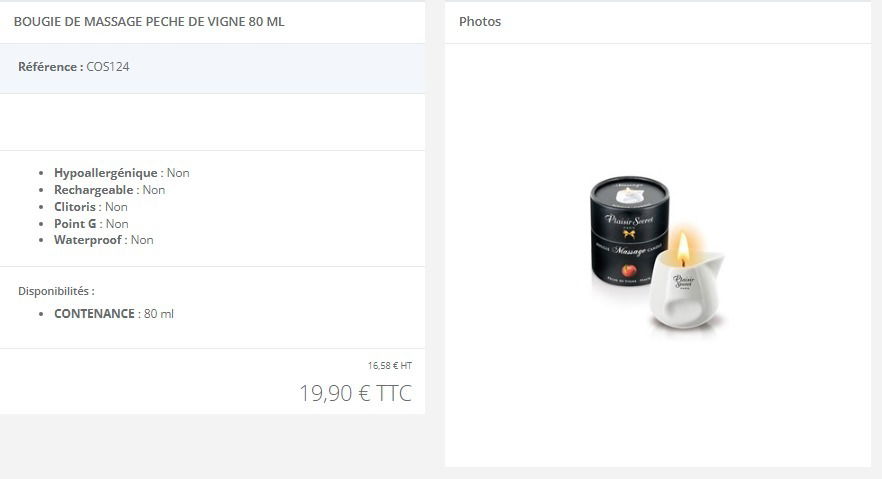
Task: Click the CONTENANCE 80 ml entry
Action: 114,313
